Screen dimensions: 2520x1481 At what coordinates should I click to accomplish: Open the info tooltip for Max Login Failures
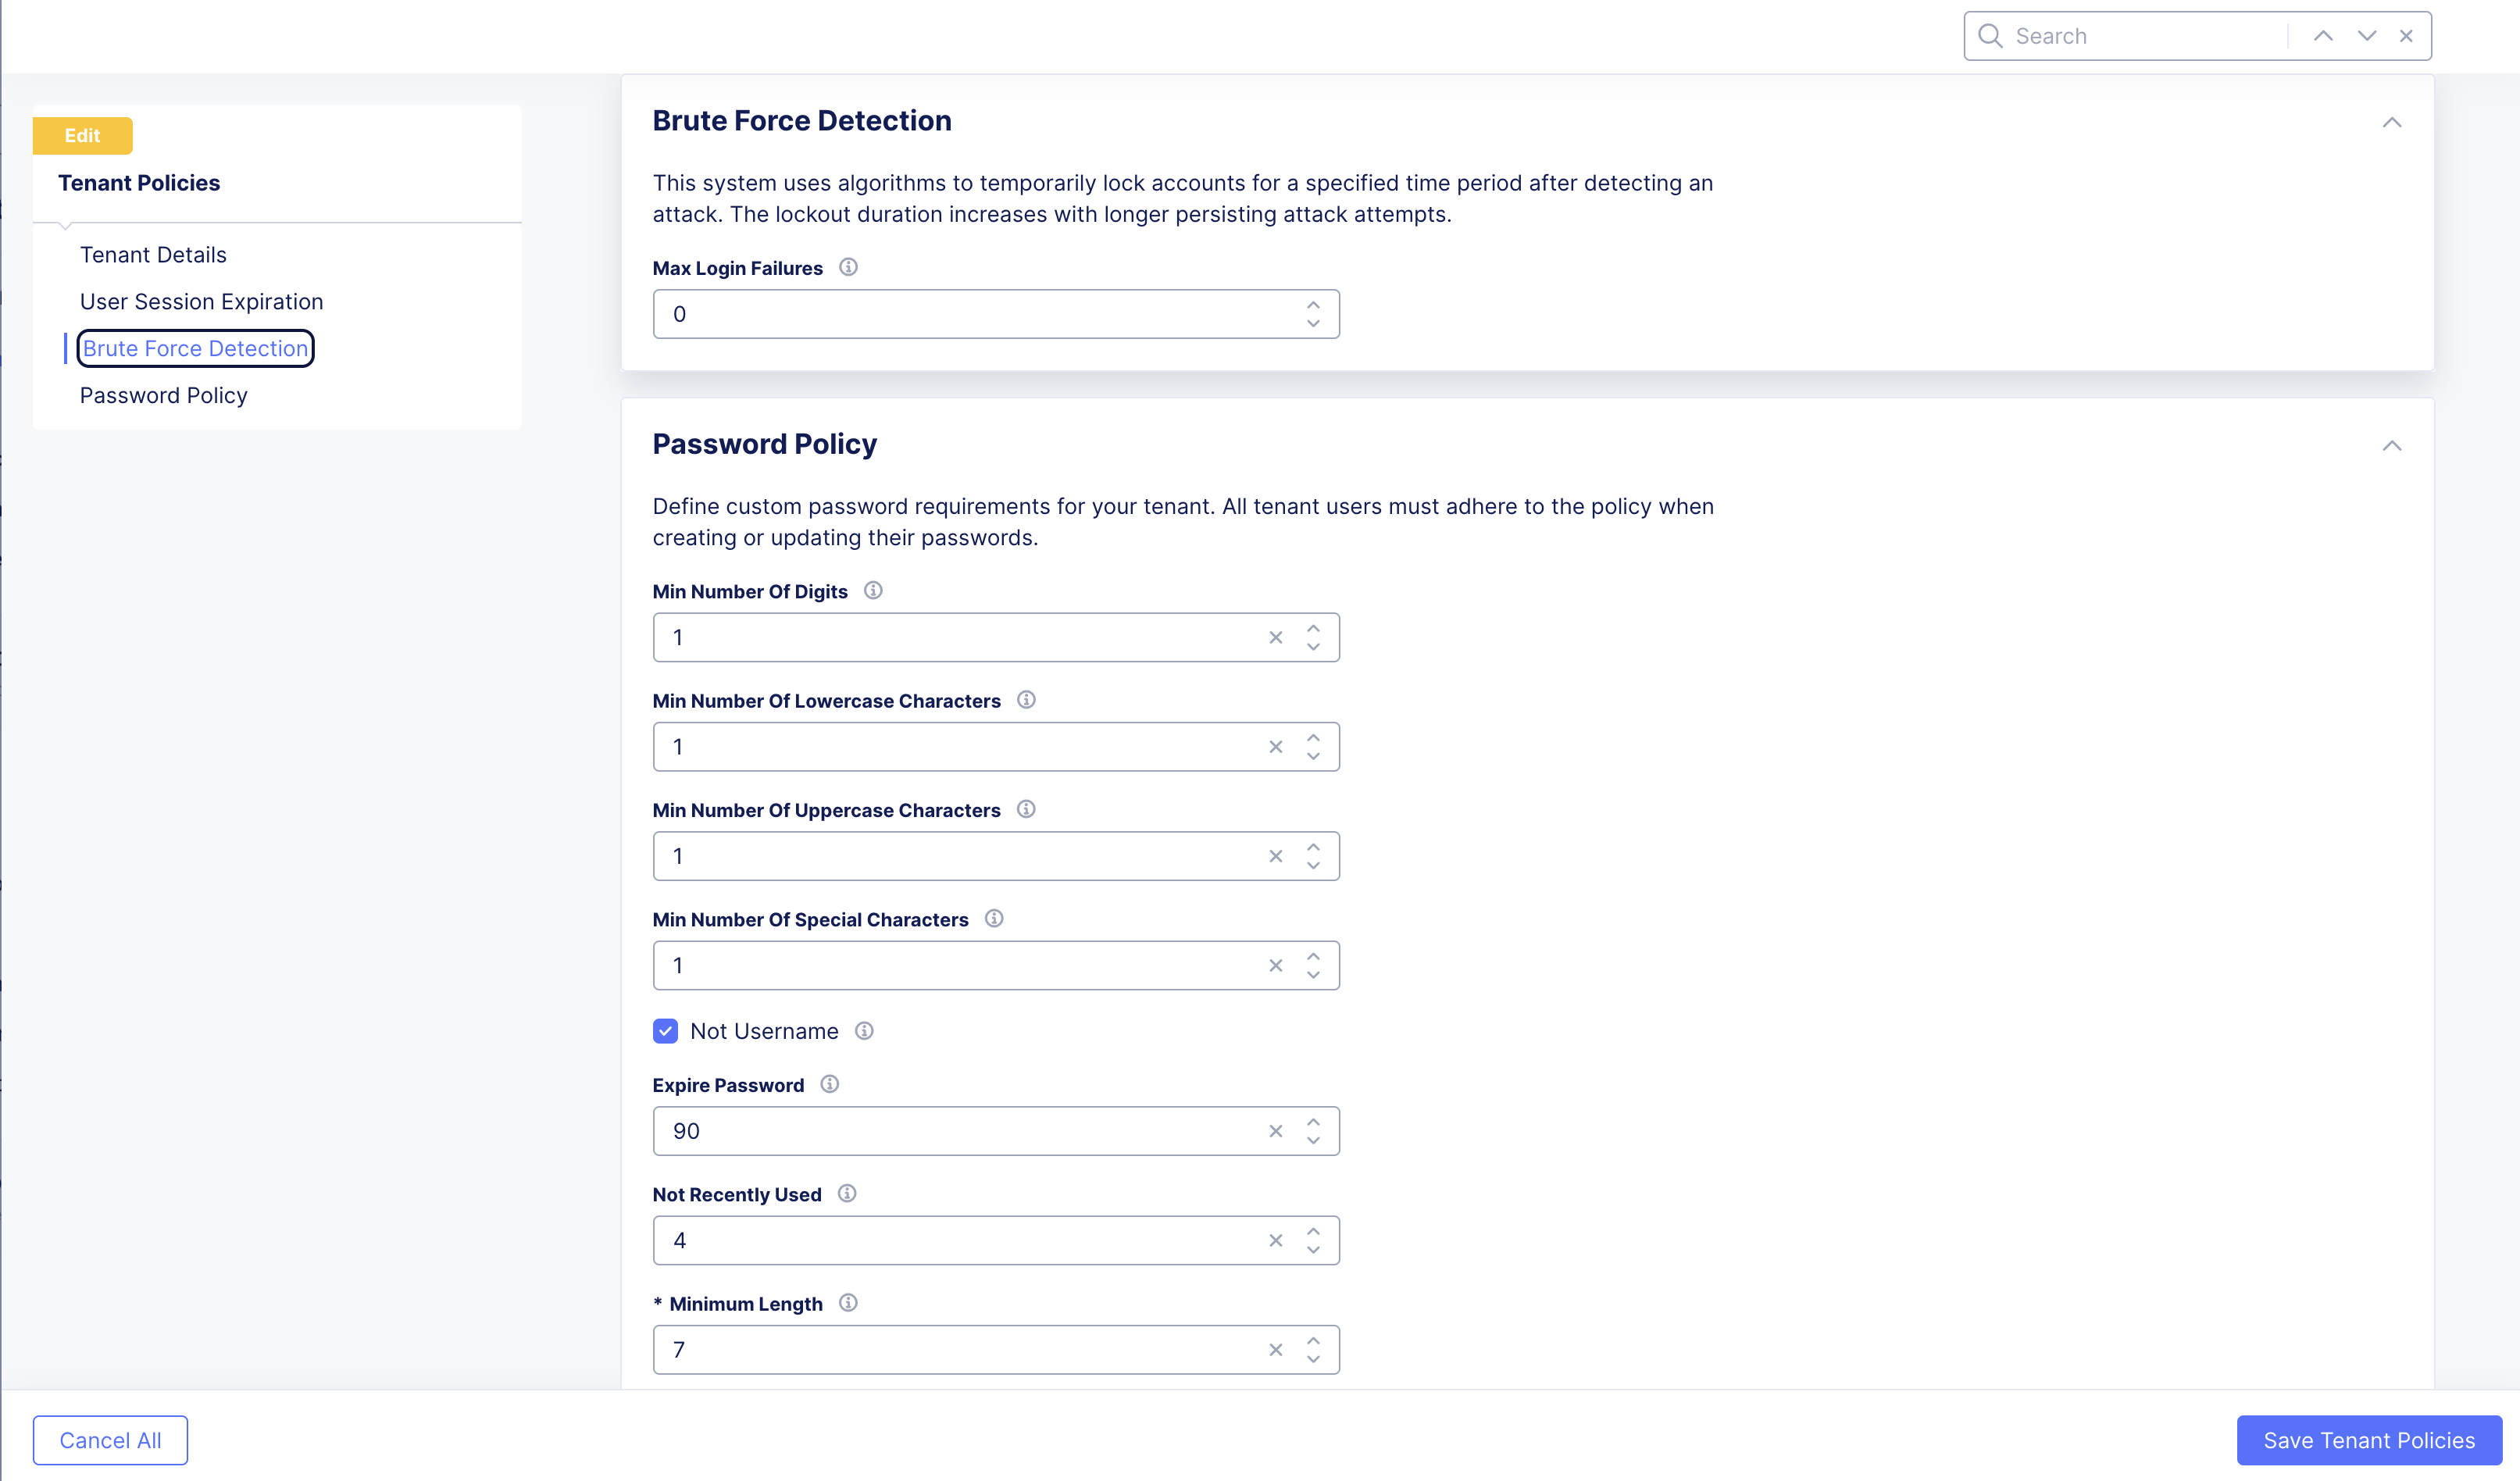coord(849,267)
